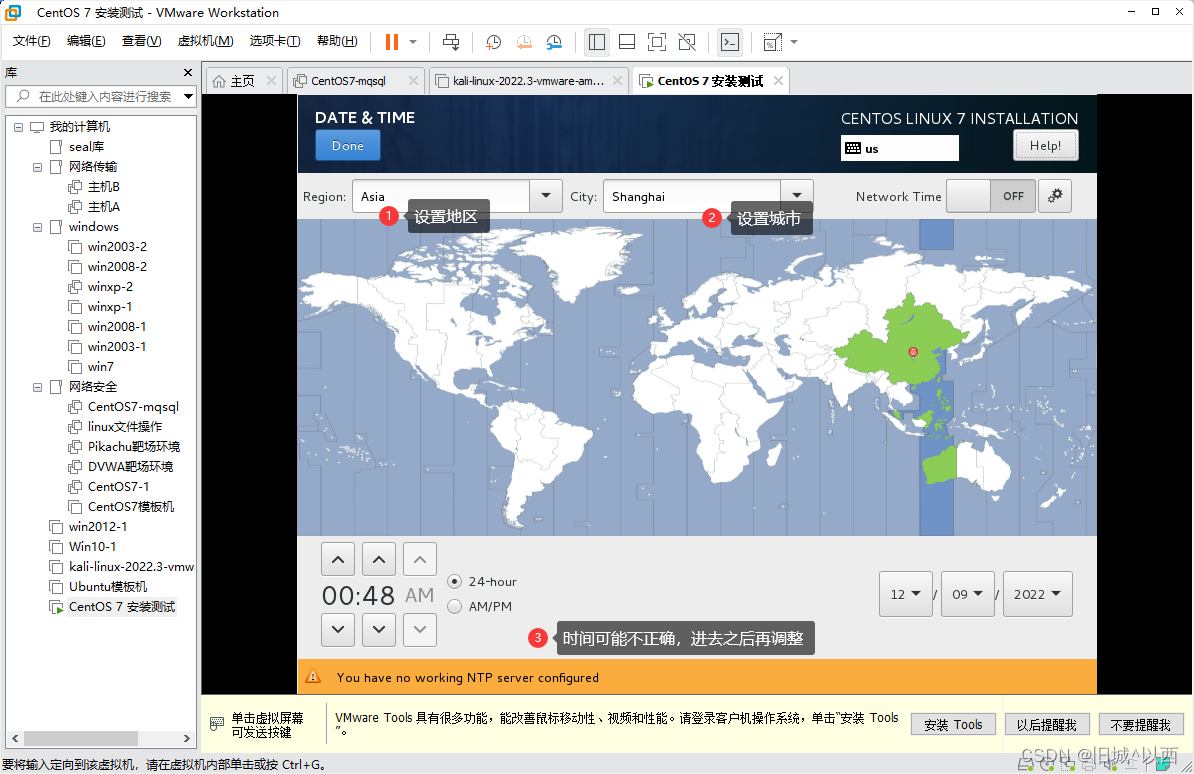Open the 编辑(E) menu
Screen dimensions: 1194x774
click(x=86, y=41)
